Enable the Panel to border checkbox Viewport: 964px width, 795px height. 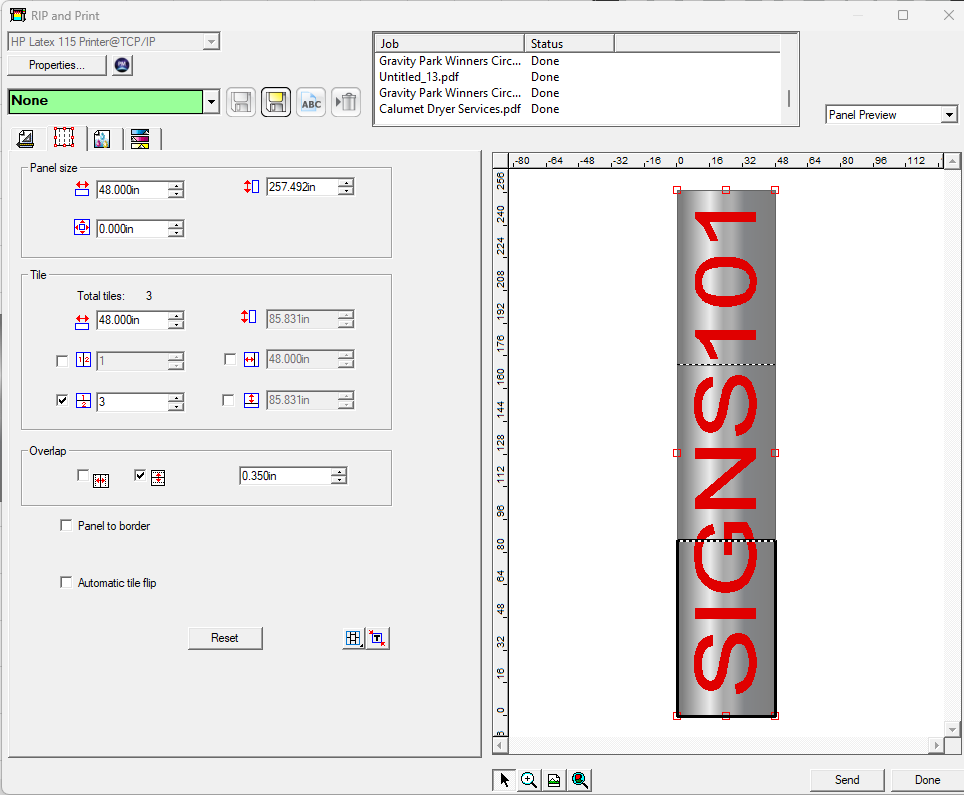pos(66,525)
